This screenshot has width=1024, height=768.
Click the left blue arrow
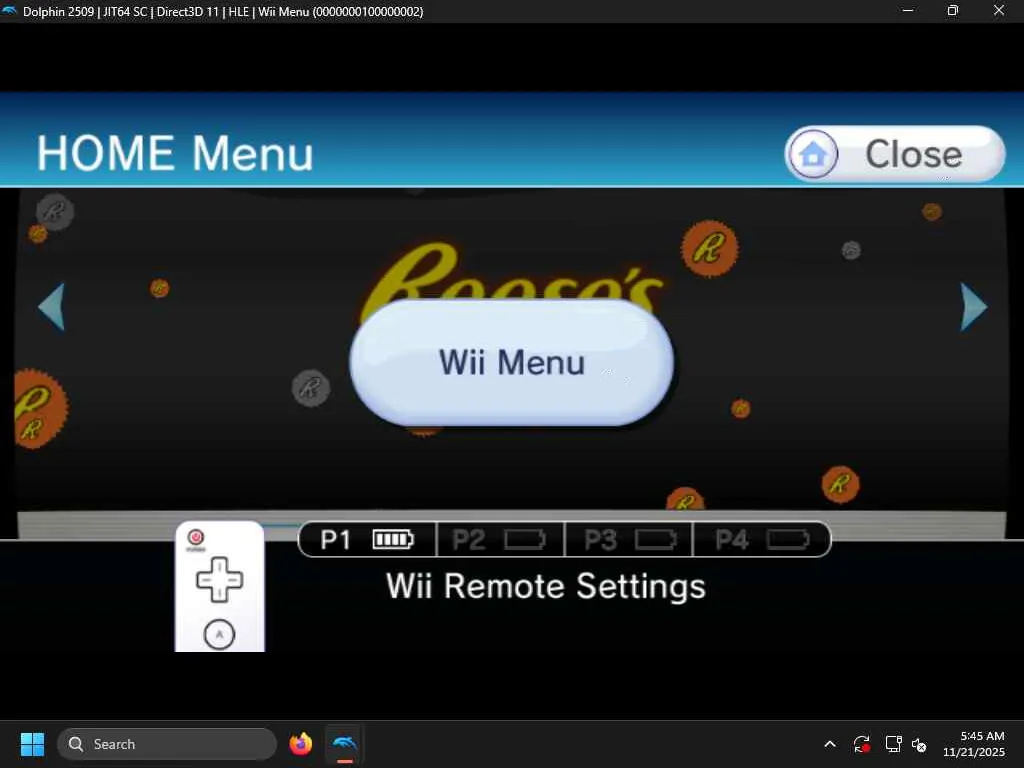[52, 306]
